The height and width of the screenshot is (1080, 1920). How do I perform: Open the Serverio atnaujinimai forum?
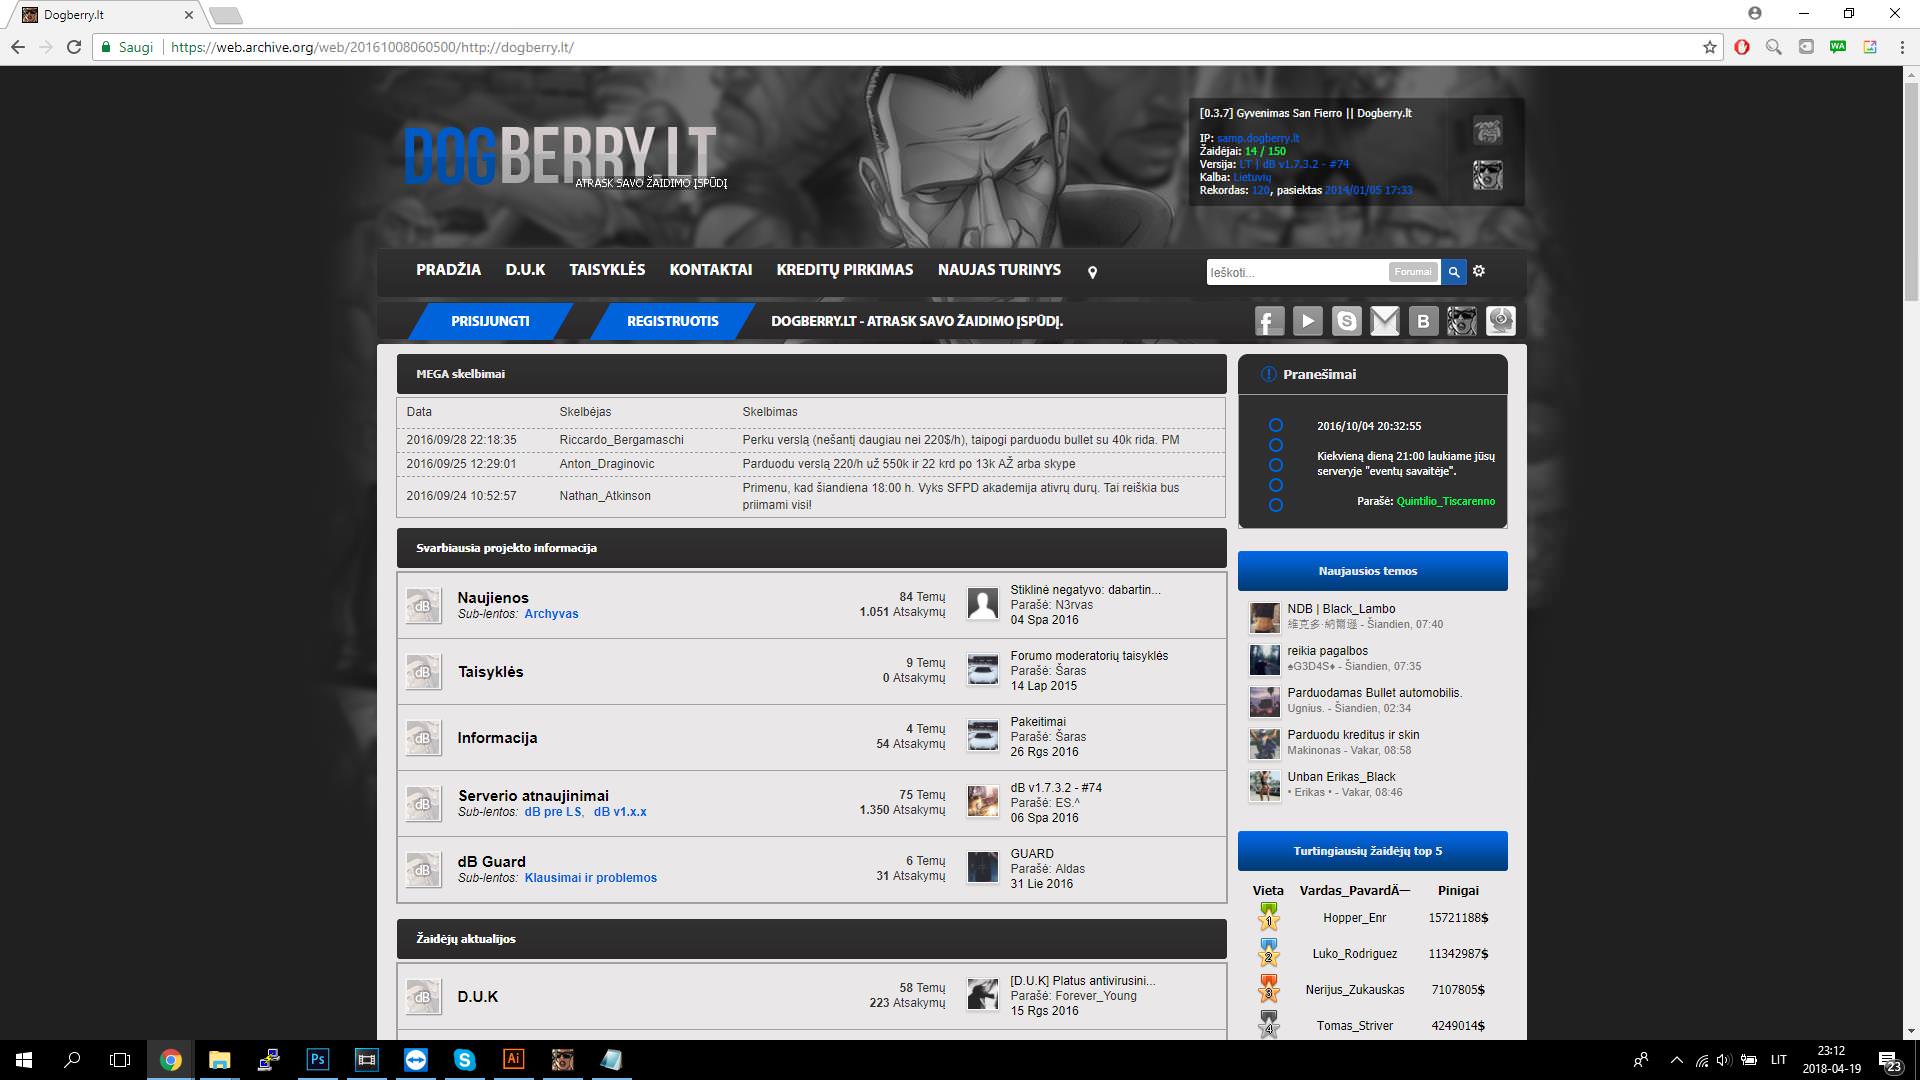click(533, 796)
